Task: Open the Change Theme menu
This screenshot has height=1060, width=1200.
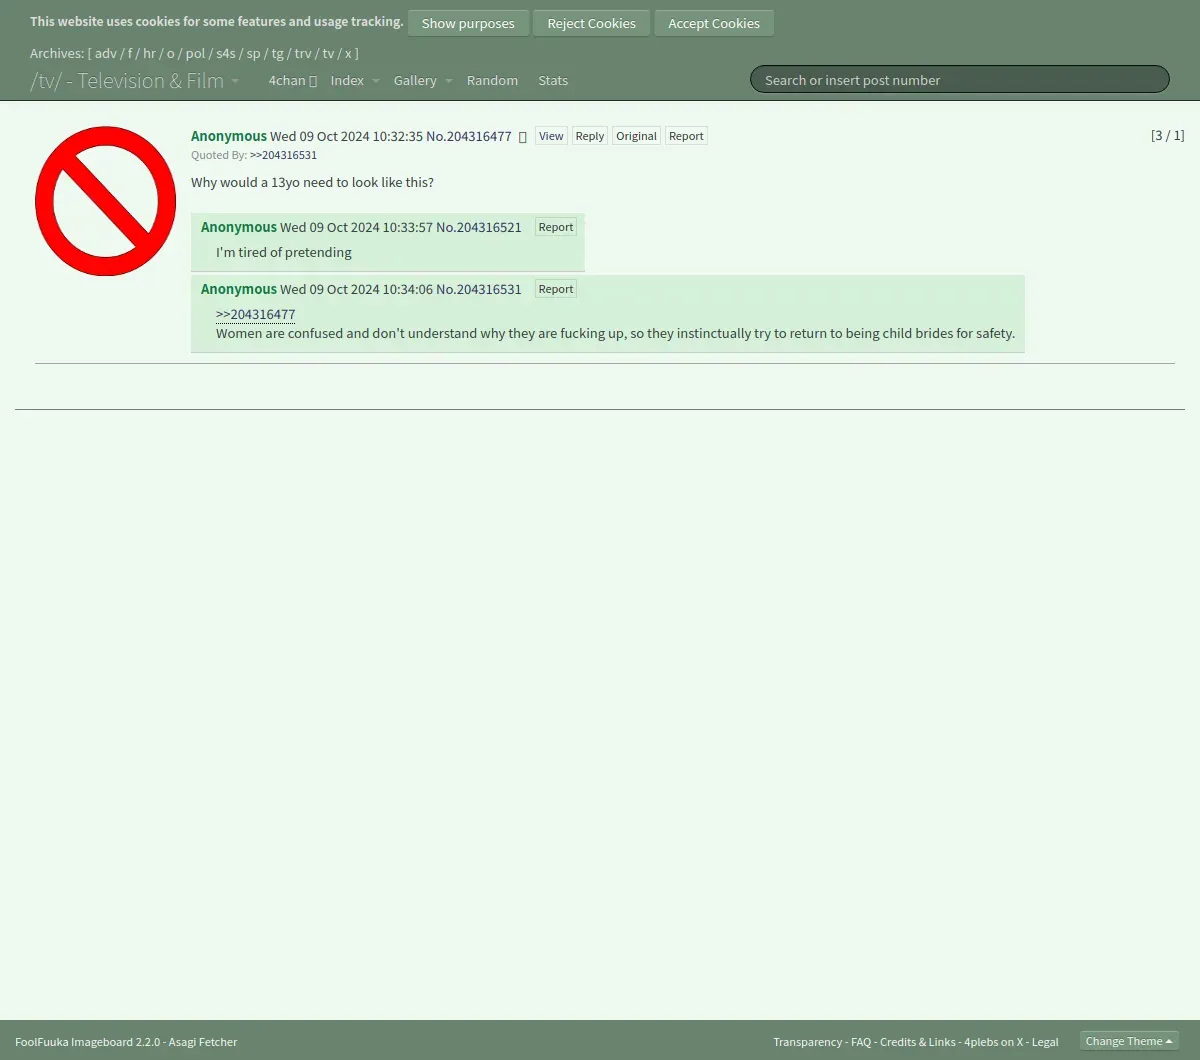Action: [x=1129, y=1041]
